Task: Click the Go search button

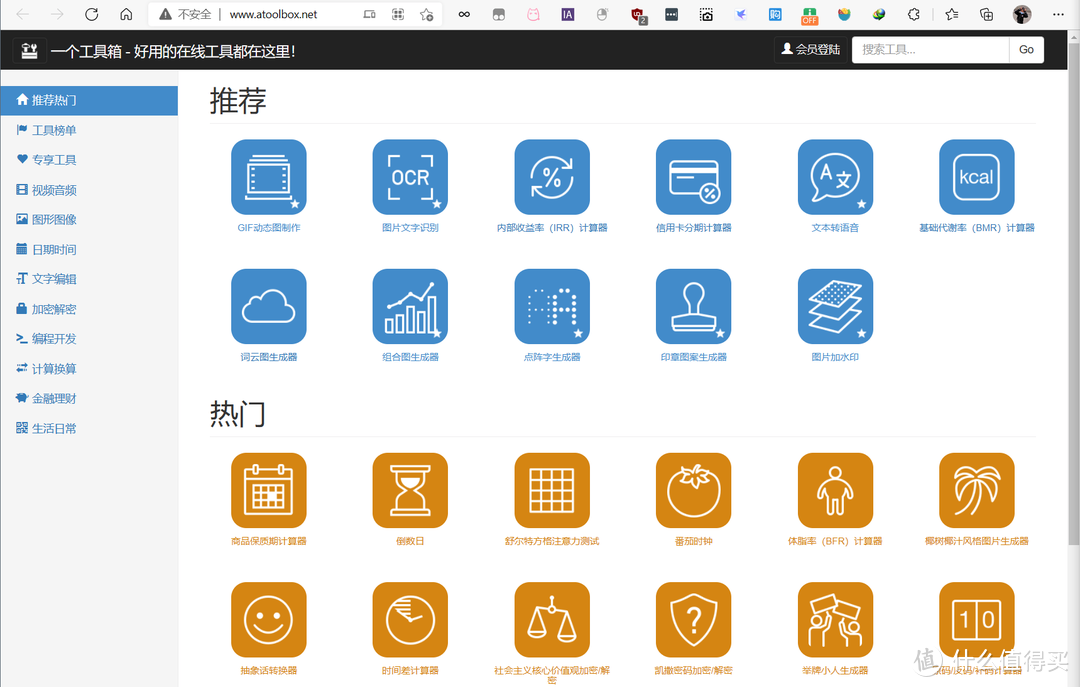Action: [x=1026, y=50]
